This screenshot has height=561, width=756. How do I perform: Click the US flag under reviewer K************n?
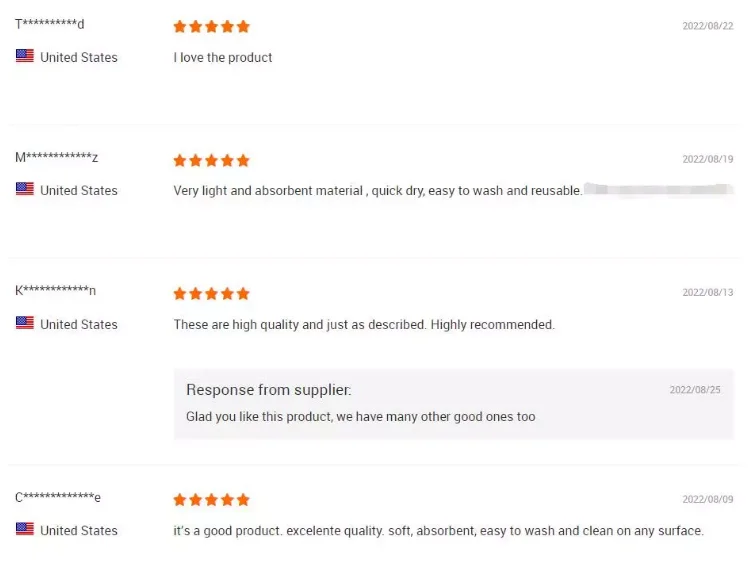click(x=24, y=323)
